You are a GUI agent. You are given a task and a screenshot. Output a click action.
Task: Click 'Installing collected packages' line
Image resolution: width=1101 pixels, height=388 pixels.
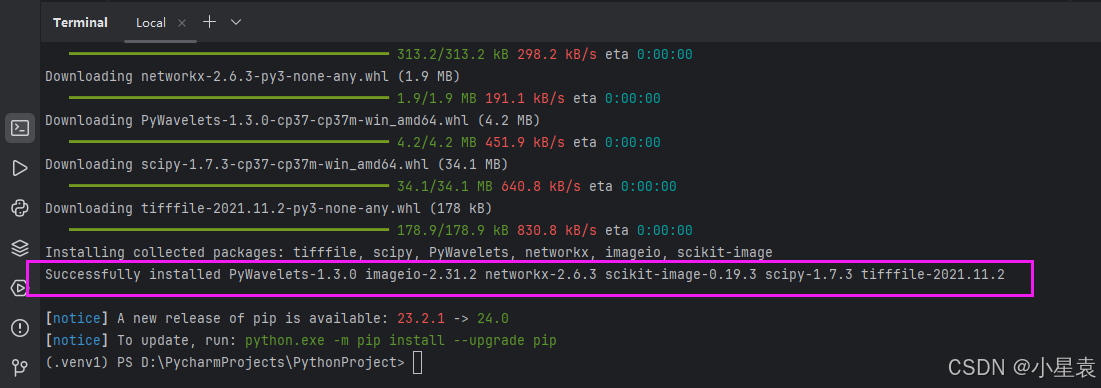click(x=409, y=253)
